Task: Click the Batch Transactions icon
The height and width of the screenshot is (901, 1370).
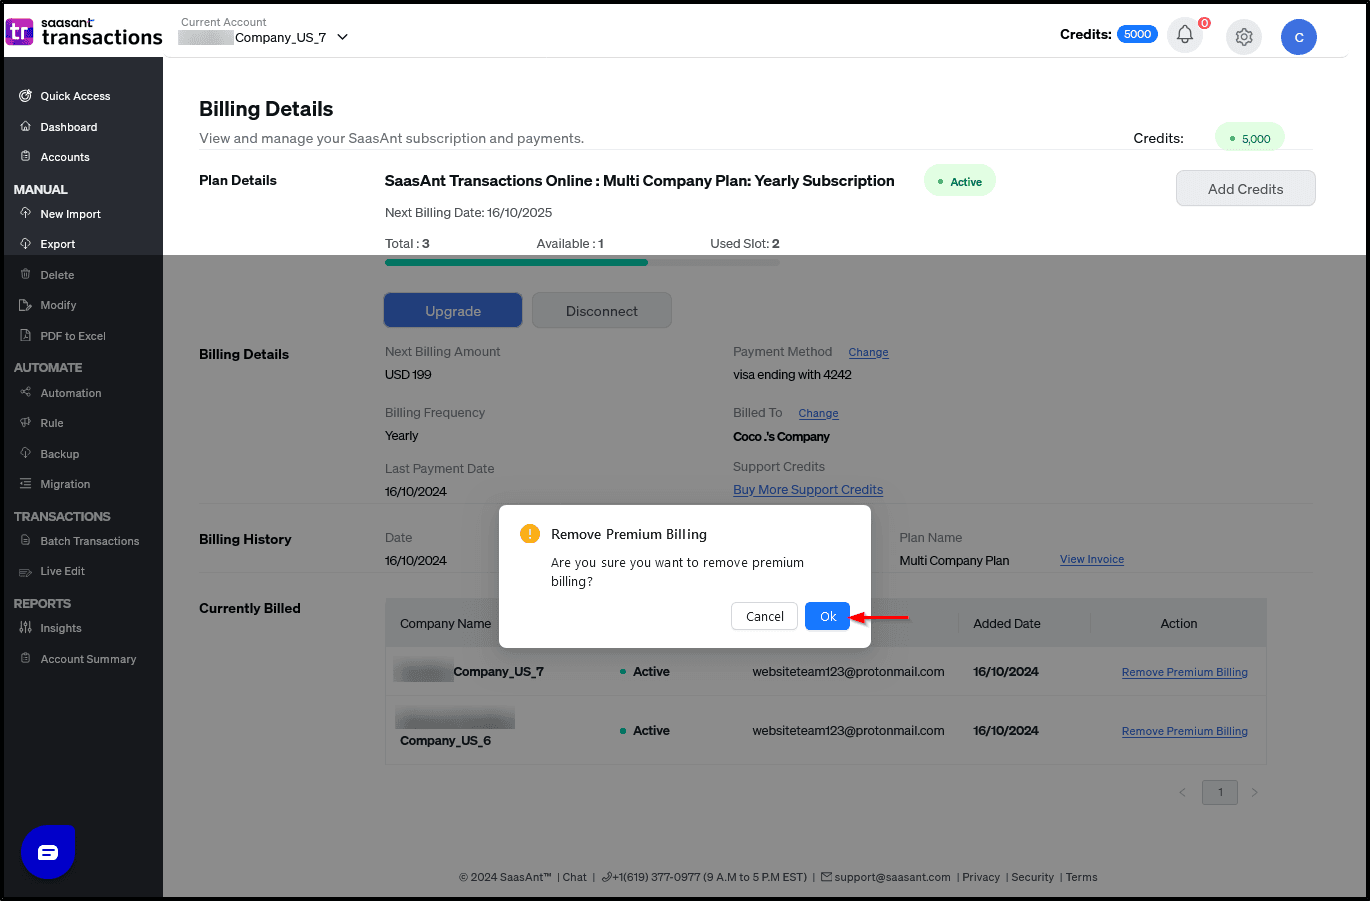Action: click(x=25, y=540)
